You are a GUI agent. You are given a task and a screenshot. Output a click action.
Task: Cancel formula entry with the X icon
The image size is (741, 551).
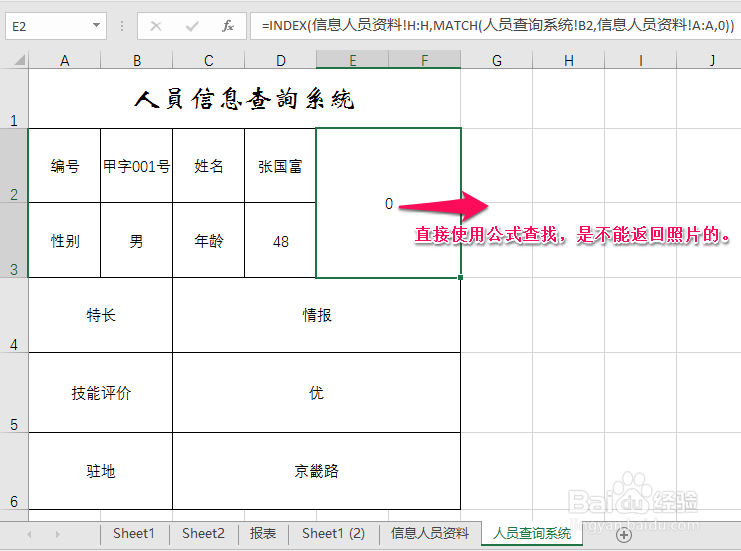[x=155, y=26]
